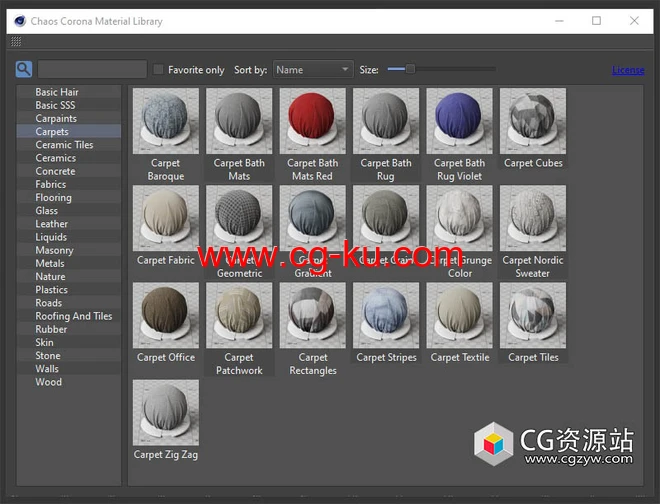This screenshot has height=504, width=660.
Task: Select the Carpet Gradient thumbnail
Action: tap(313, 218)
